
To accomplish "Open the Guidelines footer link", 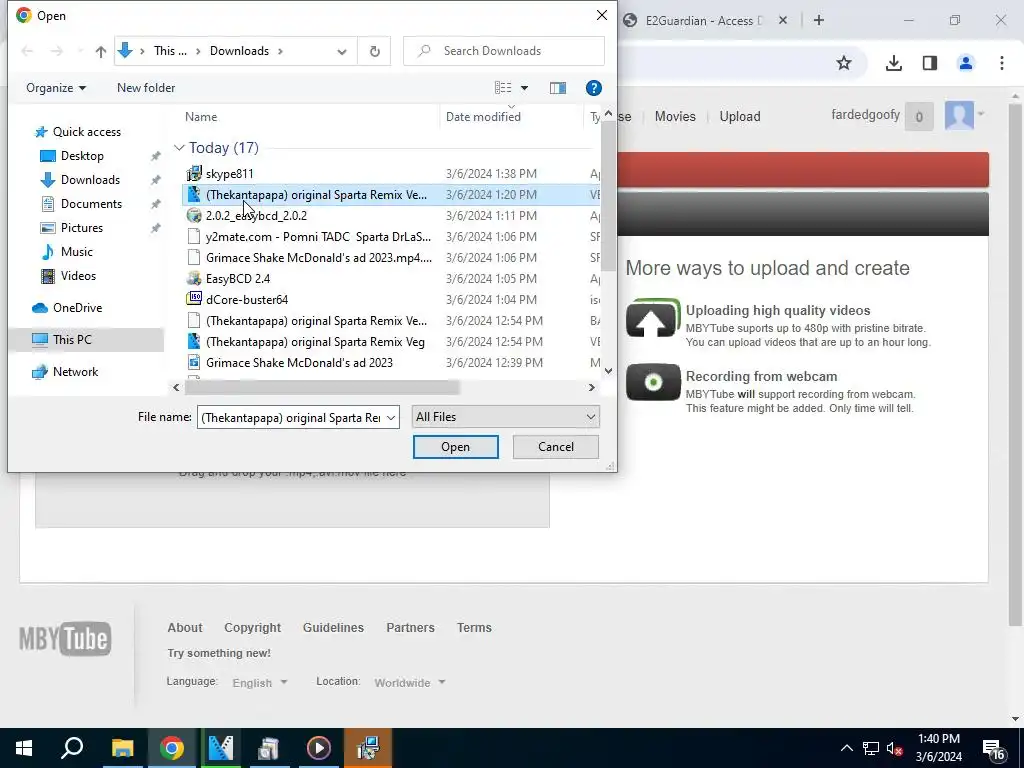I will [333, 628].
